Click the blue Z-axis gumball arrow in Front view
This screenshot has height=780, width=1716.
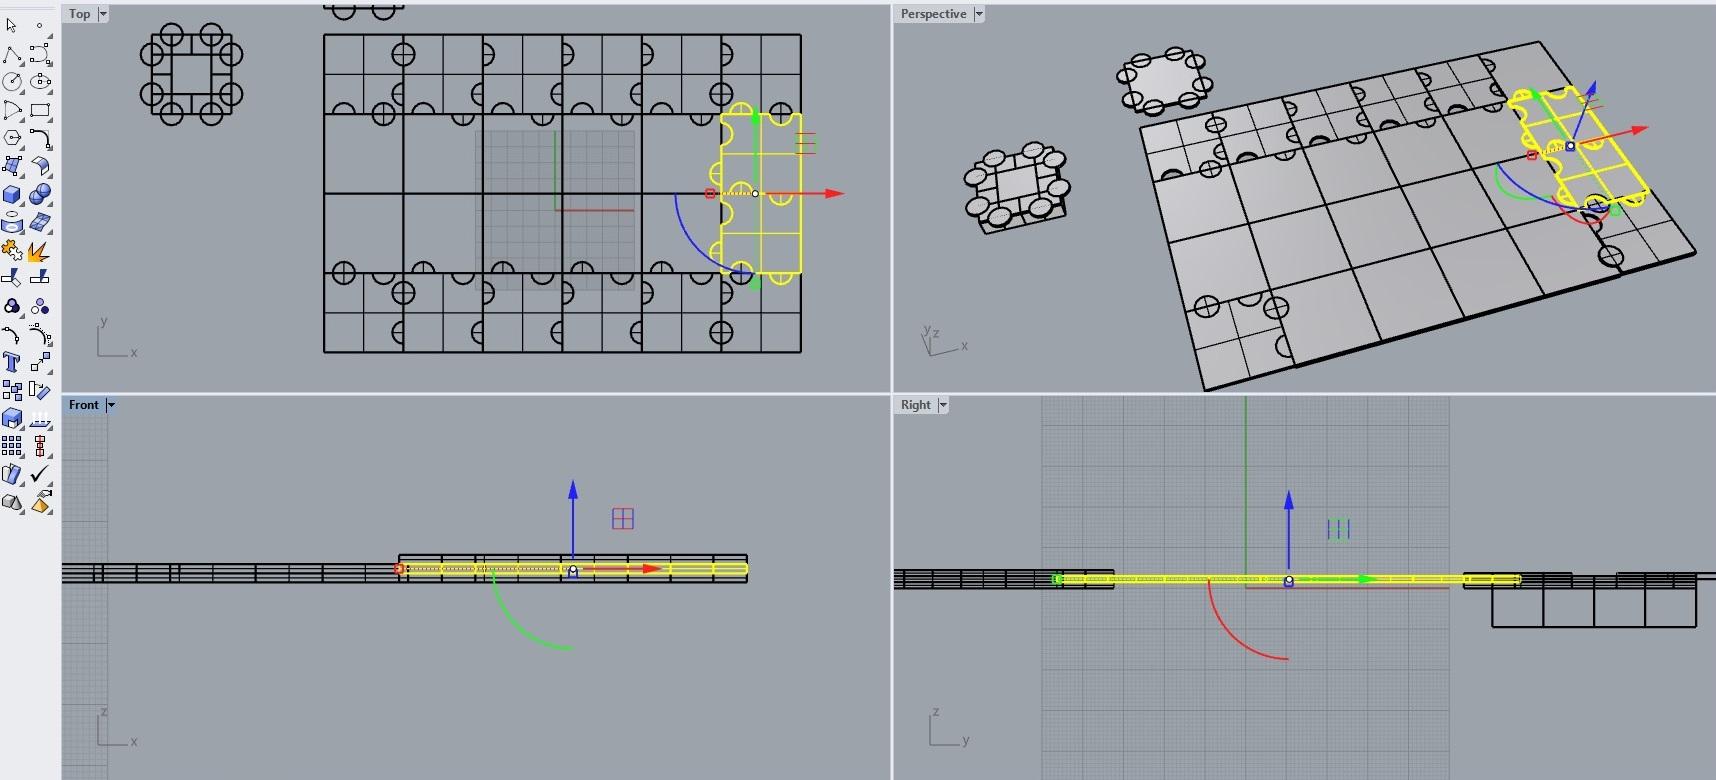click(573, 489)
